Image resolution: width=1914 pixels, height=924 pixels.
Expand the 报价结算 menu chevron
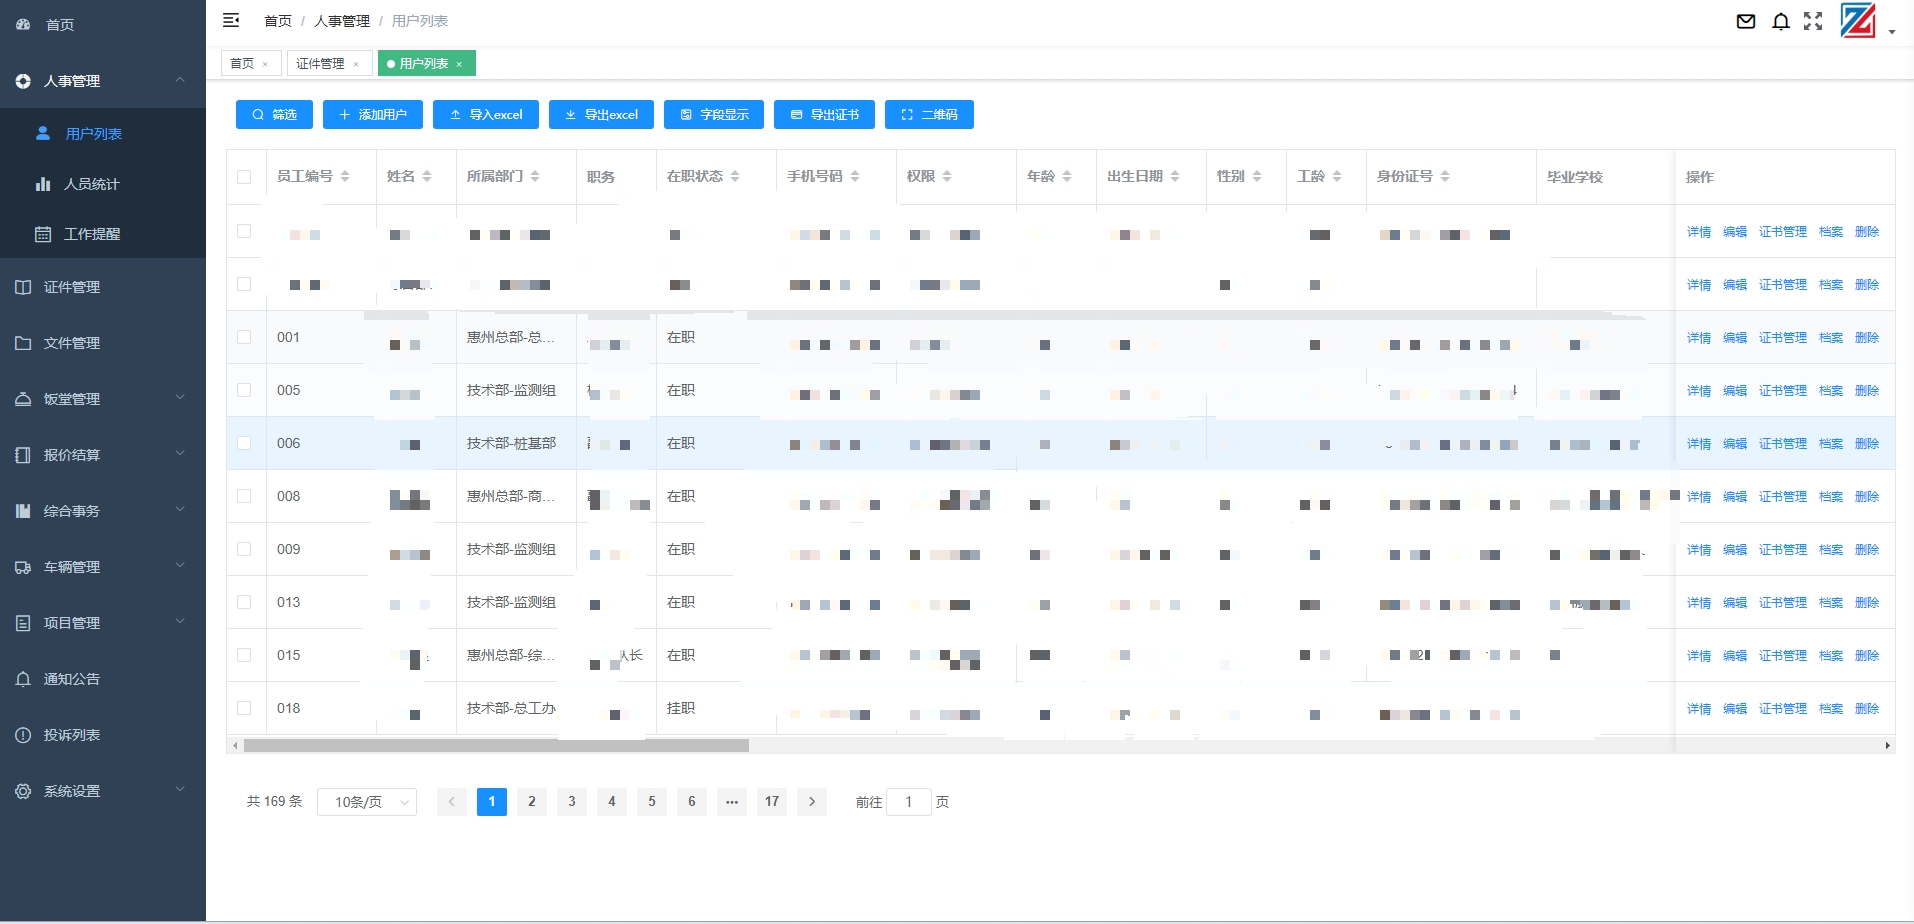click(180, 453)
